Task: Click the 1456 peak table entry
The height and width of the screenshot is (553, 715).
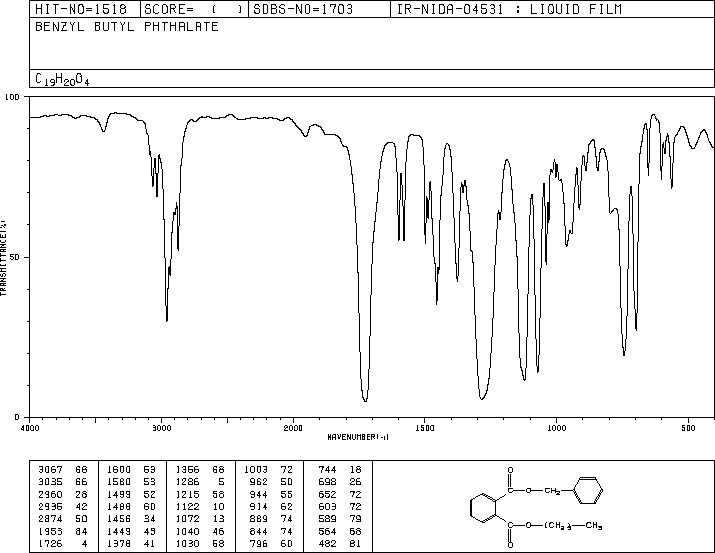Action: click(131, 519)
